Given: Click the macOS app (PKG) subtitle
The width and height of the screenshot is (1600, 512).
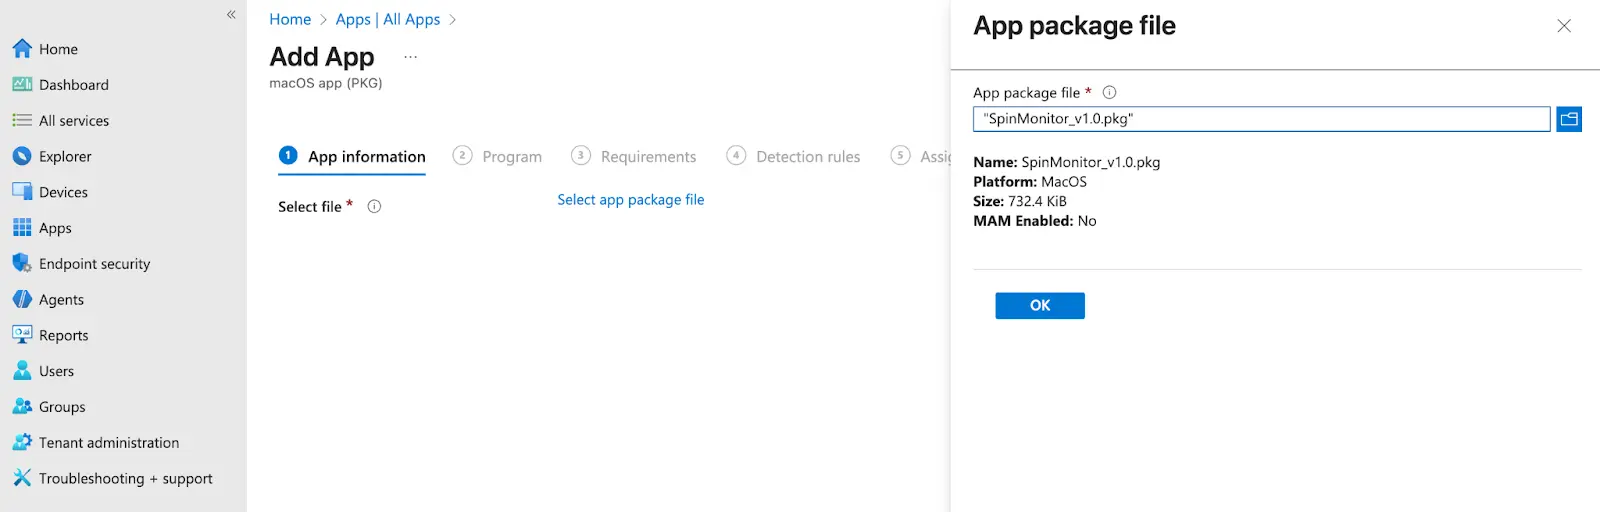Looking at the screenshot, I should point(326,83).
